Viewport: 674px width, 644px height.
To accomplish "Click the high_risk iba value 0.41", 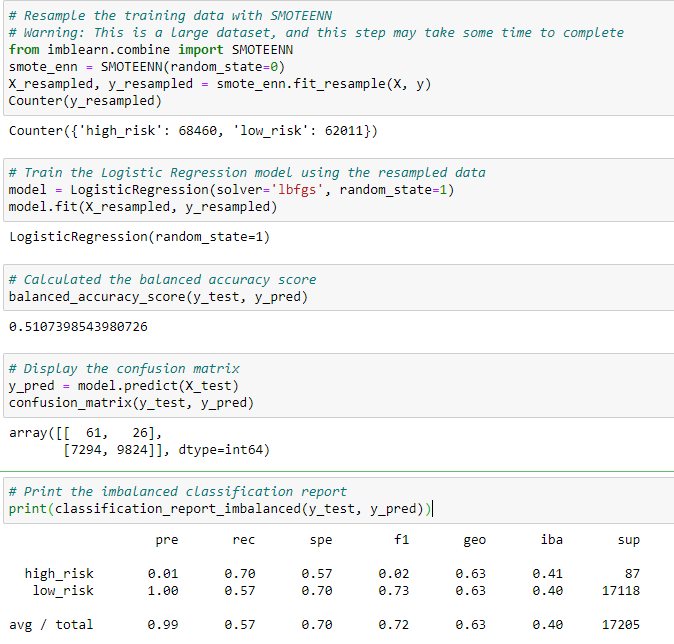I will coord(548,574).
